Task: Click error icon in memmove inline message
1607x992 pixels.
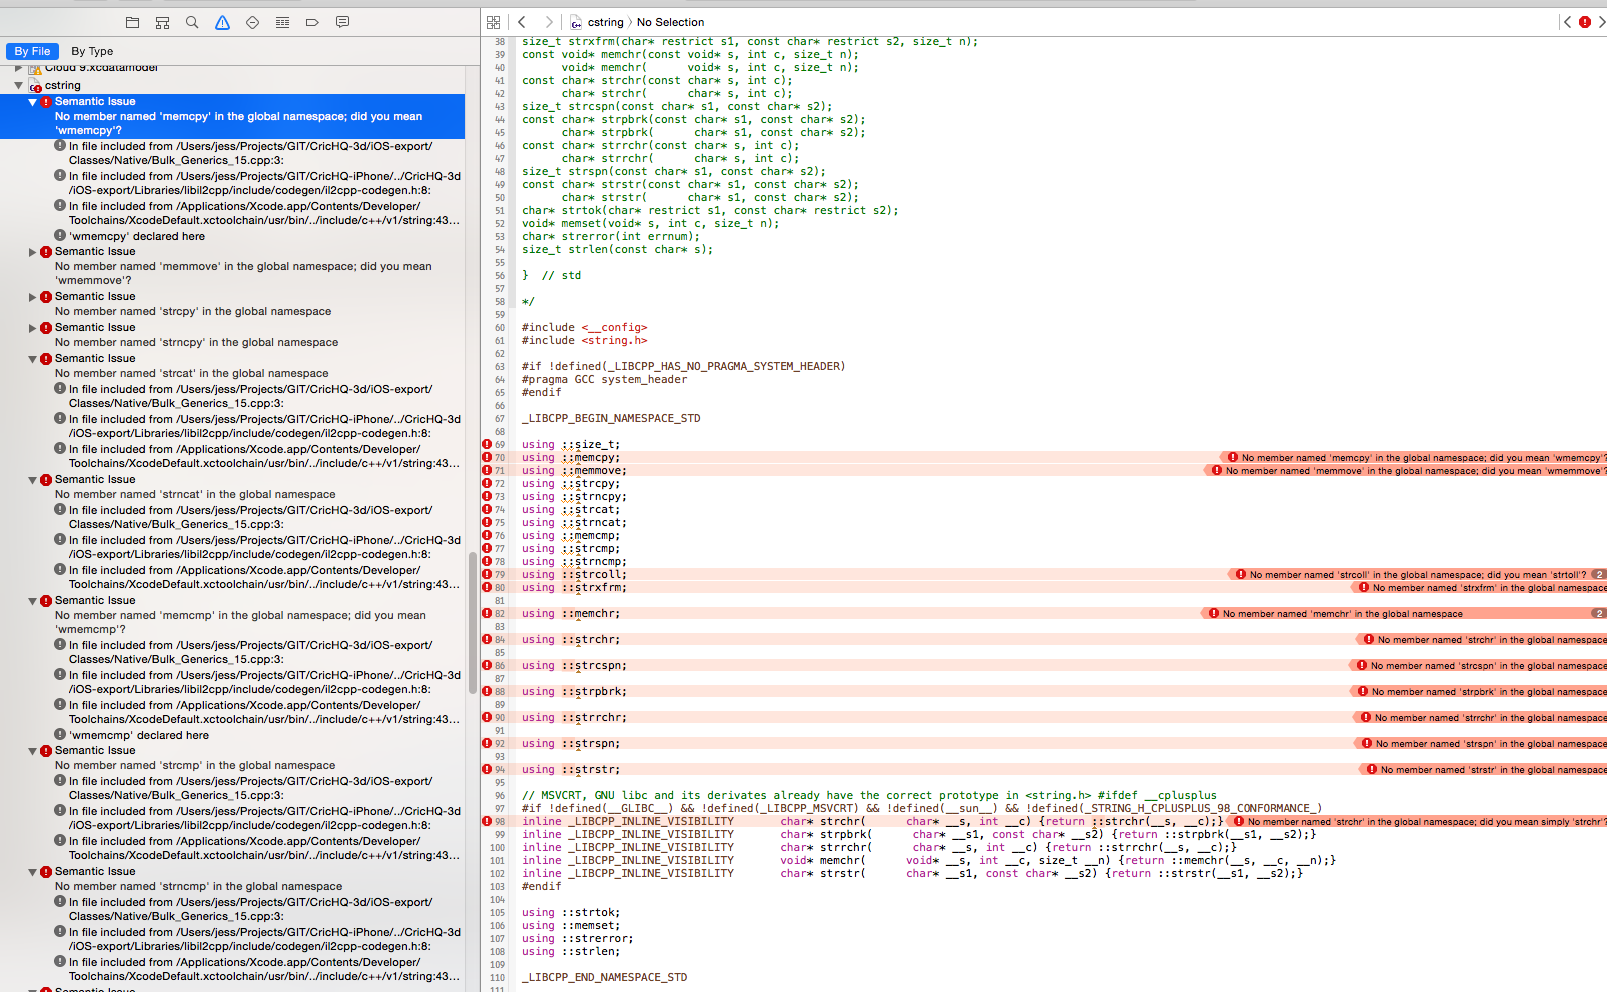Action: click(1217, 470)
